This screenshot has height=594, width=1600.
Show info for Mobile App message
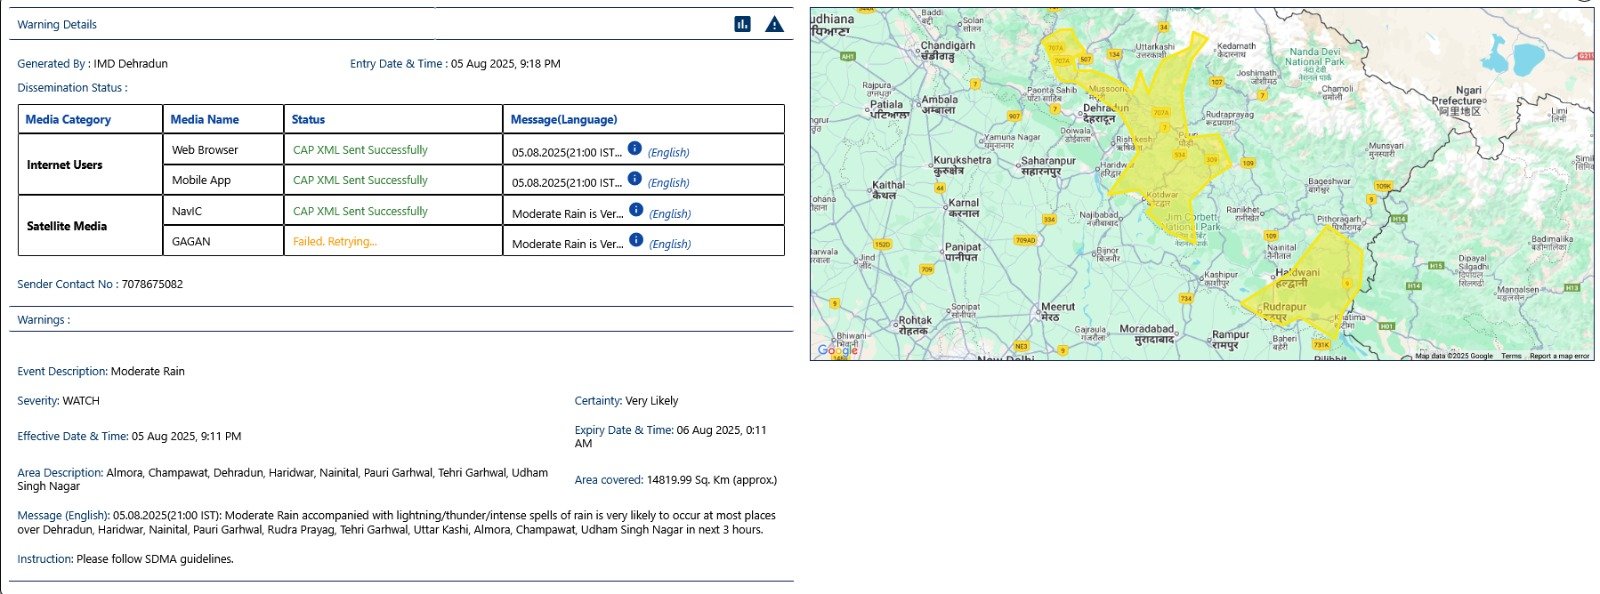(x=634, y=178)
